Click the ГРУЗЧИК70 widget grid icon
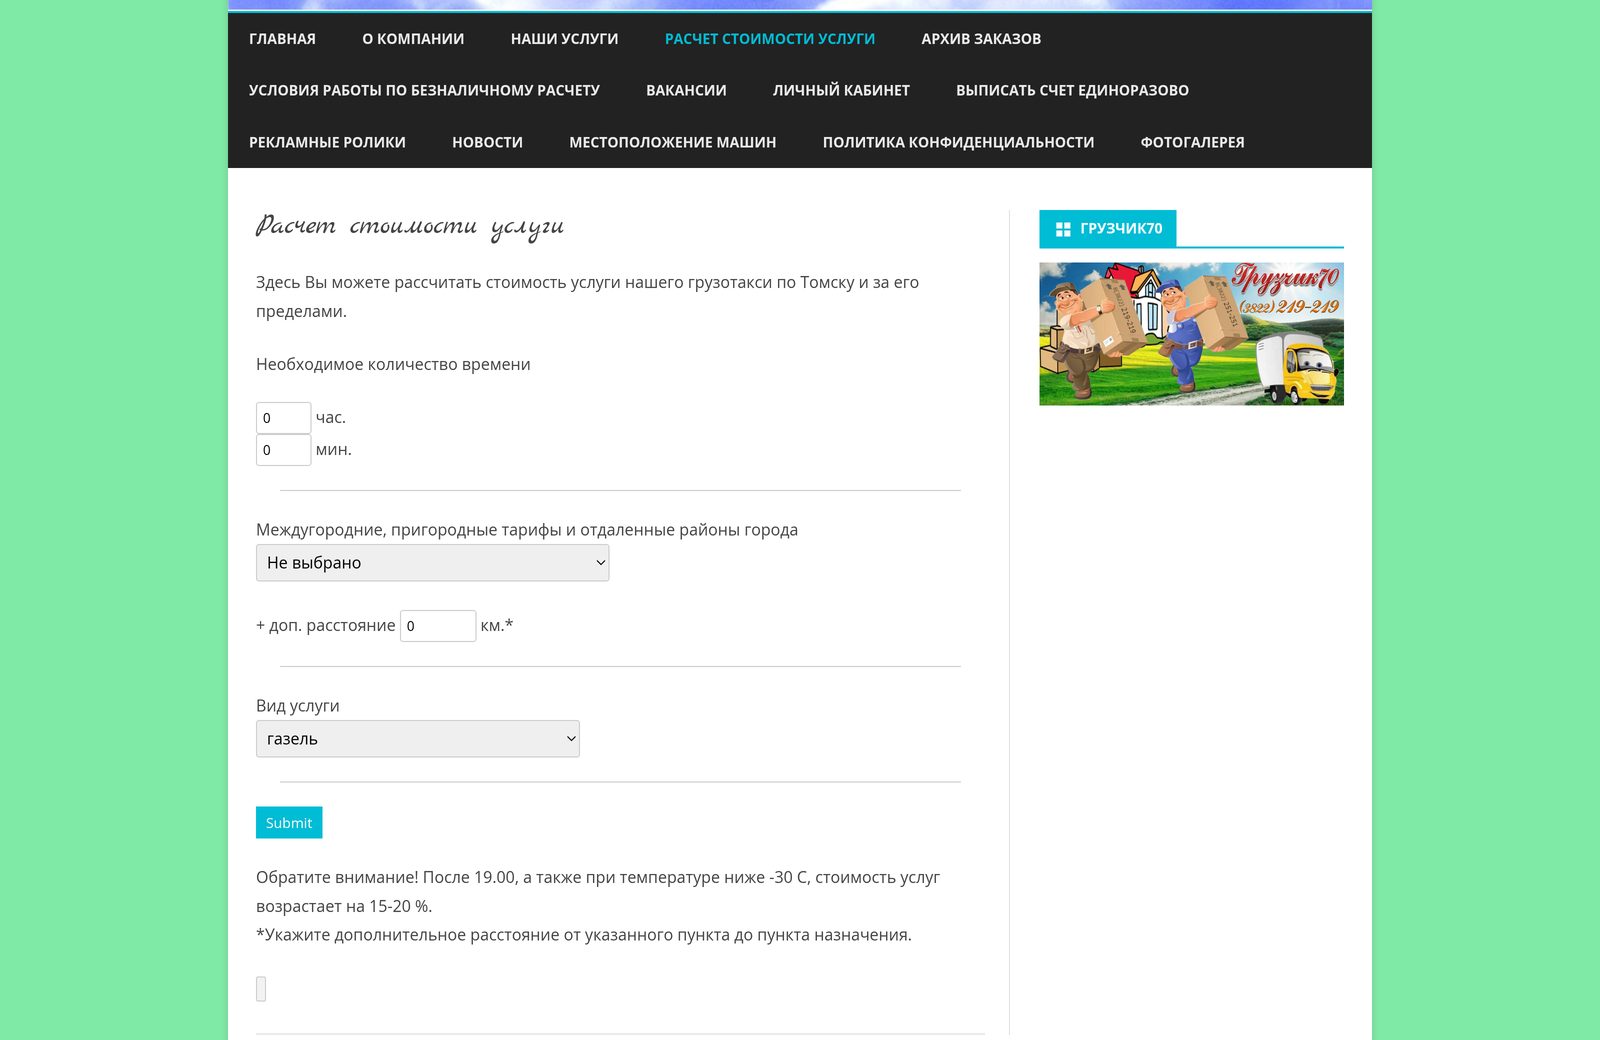The height and width of the screenshot is (1040, 1600). coord(1063,229)
